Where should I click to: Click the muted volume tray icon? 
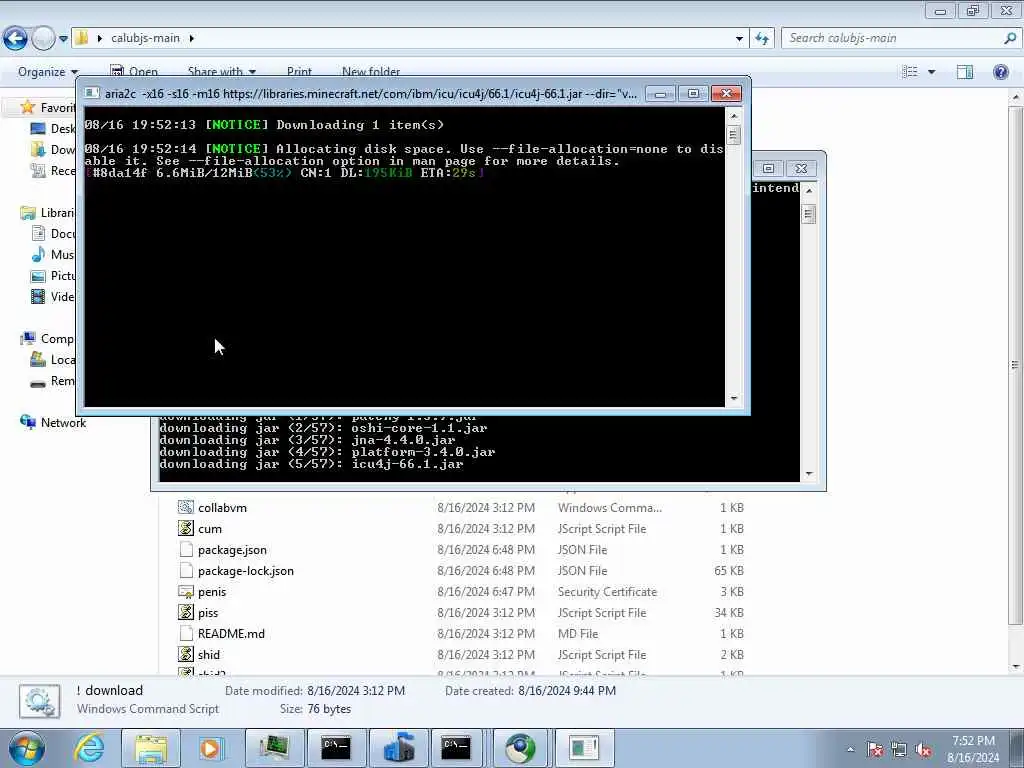923,750
